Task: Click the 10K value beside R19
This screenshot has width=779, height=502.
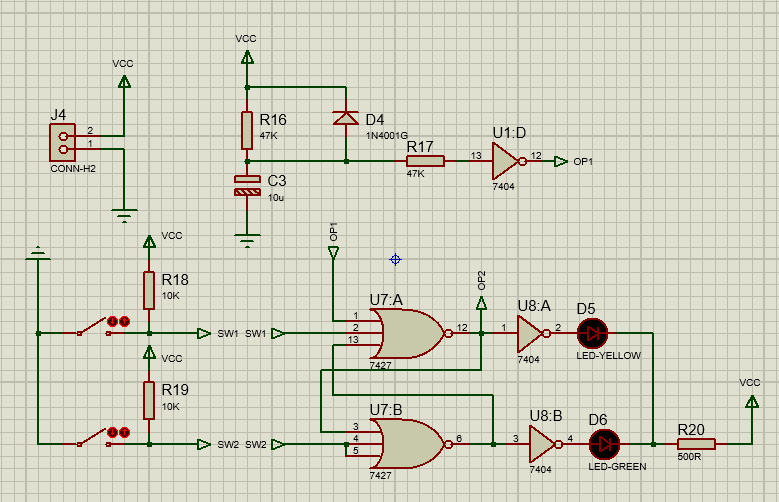Action: 170,407
